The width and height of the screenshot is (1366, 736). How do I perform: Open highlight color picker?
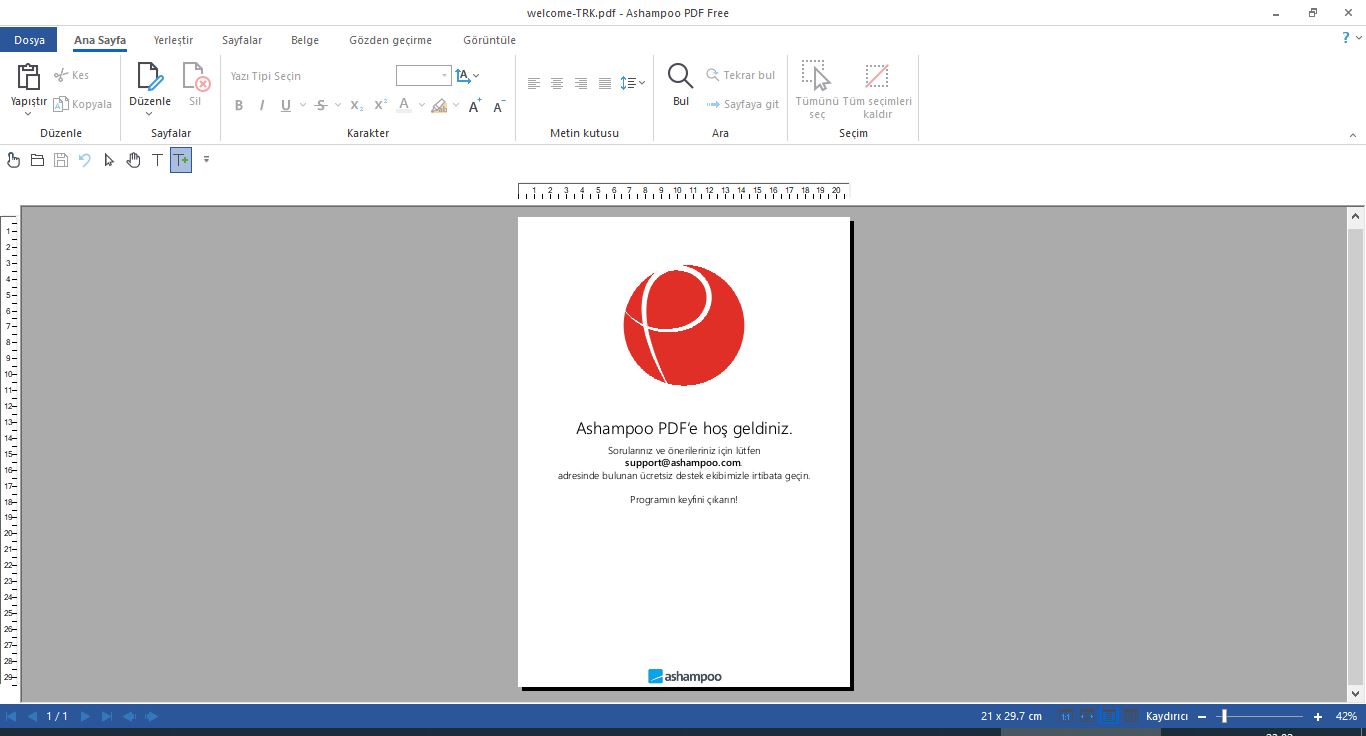439,105
